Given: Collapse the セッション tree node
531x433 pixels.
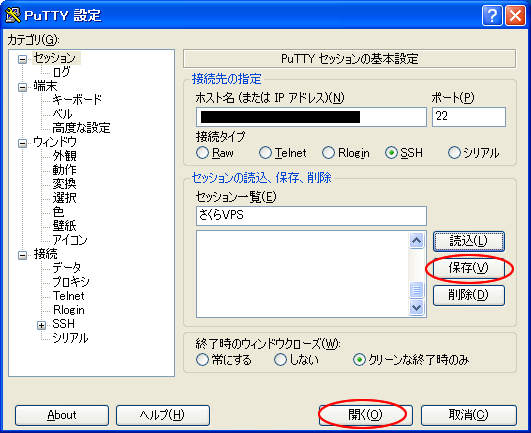Looking at the screenshot, I should point(22,60).
